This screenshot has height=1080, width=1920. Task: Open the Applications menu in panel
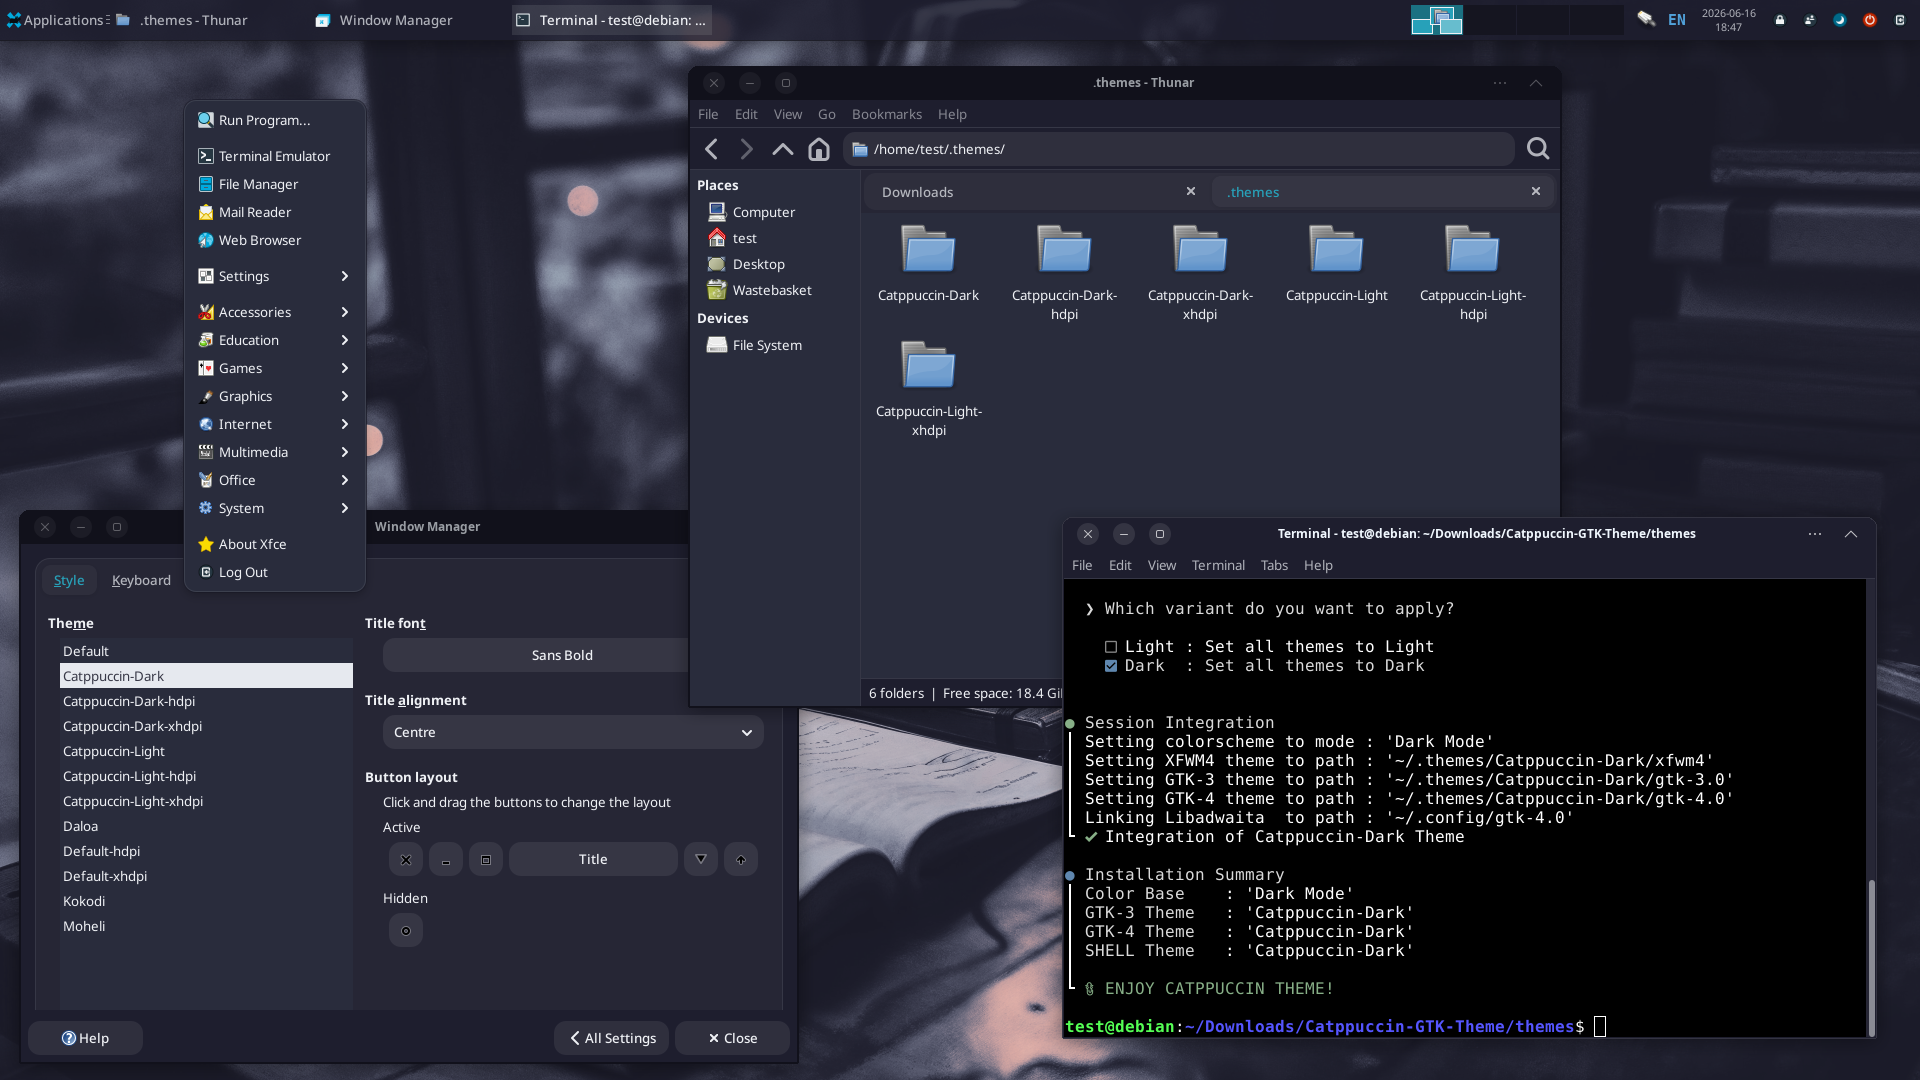point(56,20)
